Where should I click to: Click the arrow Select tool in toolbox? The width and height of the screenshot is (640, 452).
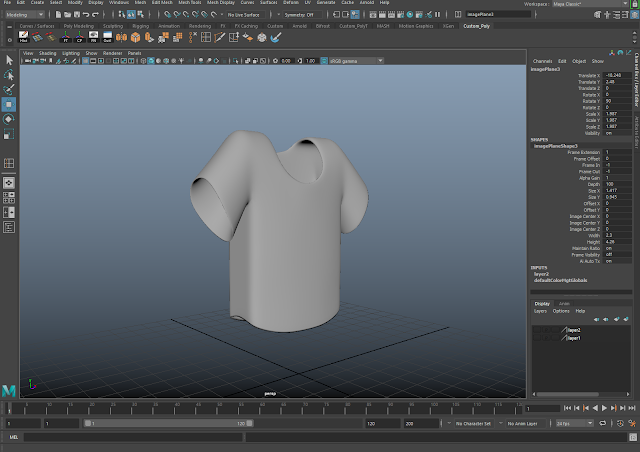point(9,59)
